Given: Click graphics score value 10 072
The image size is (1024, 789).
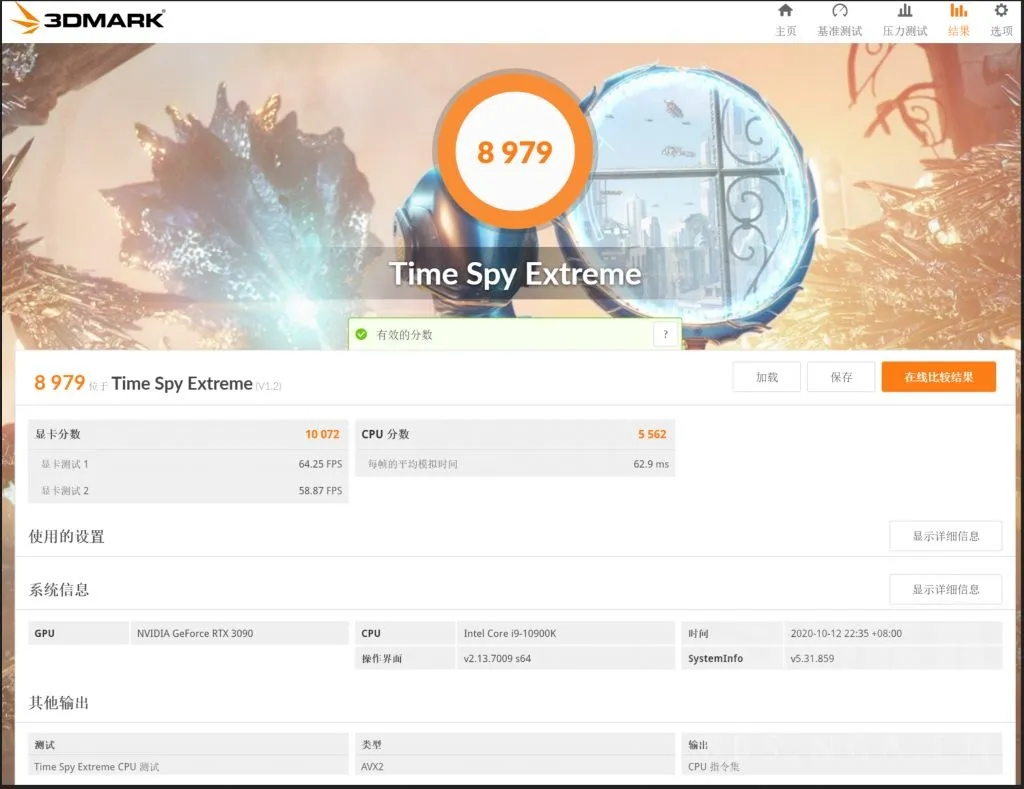Looking at the screenshot, I should coord(322,434).
